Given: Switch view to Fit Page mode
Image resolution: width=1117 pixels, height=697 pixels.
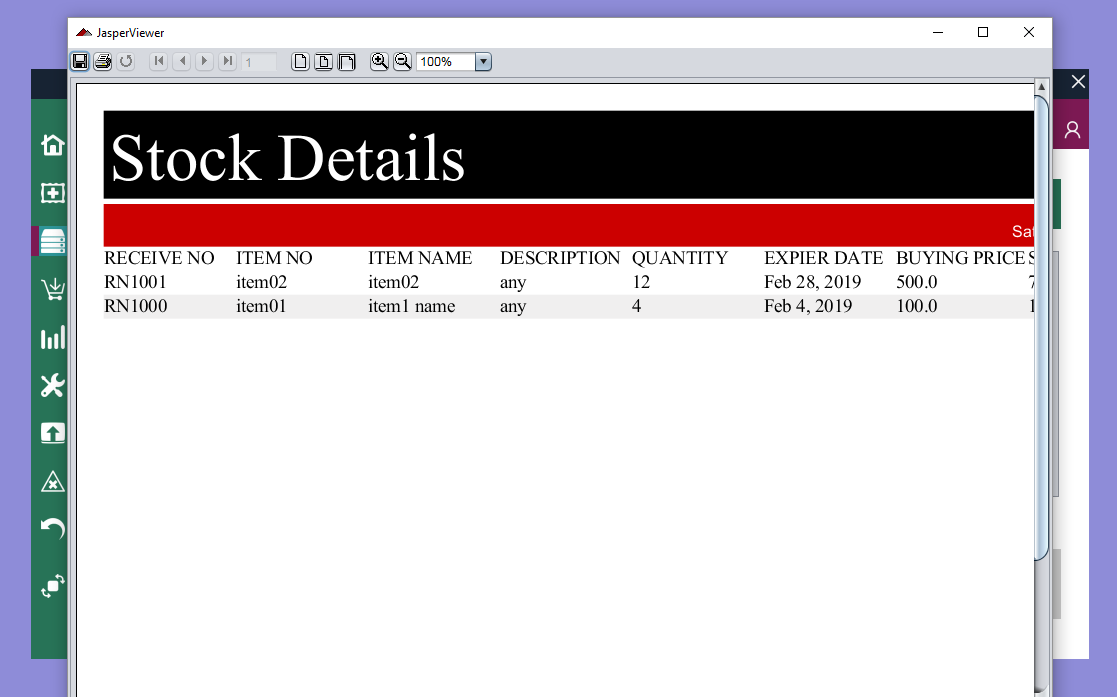Looking at the screenshot, I should (323, 61).
